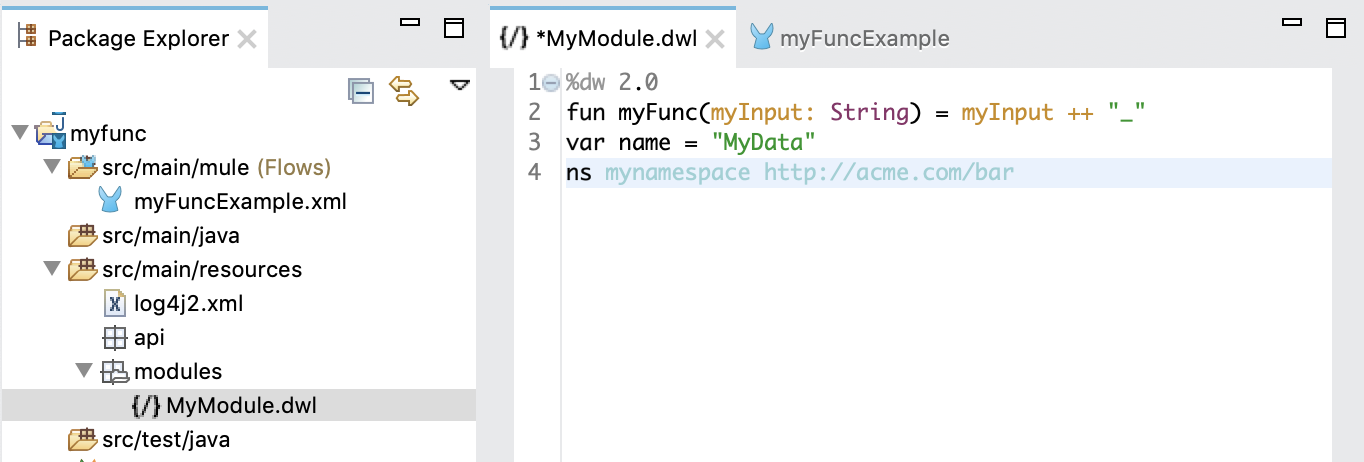The height and width of the screenshot is (462, 1364).
Task: Select the src/main/java folder
Action: 170,236
